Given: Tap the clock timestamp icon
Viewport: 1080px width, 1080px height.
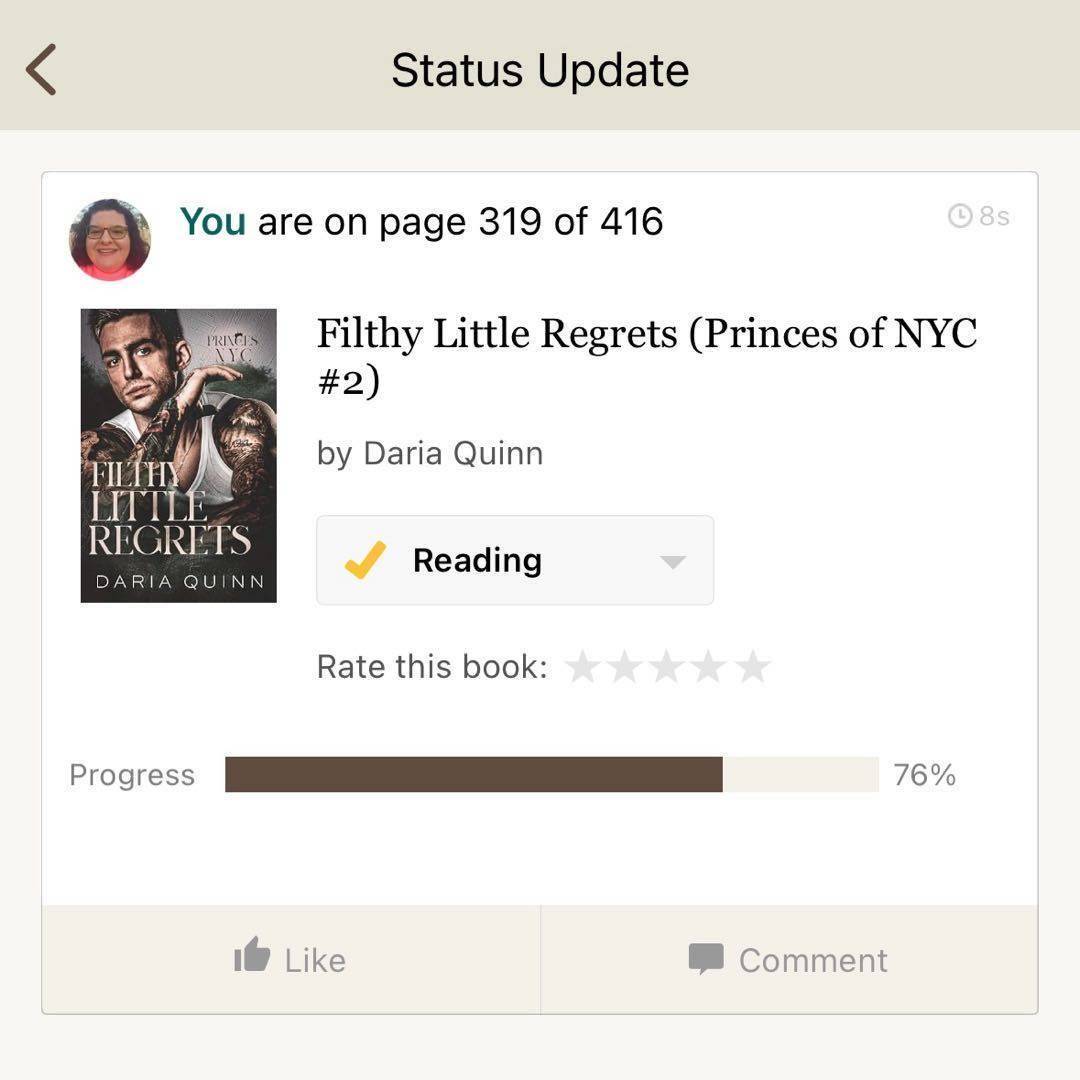Looking at the screenshot, I should pos(959,216).
